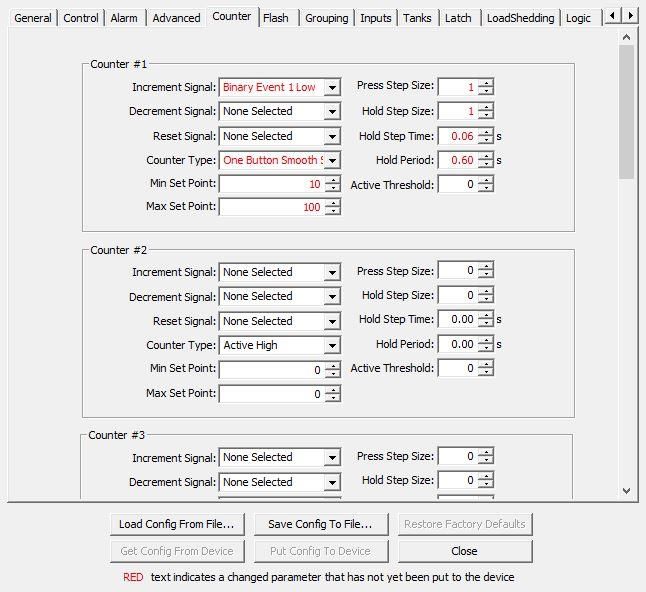This screenshot has width=646, height=592.
Task: Increase Counter #1 Hold Step Time
Action: tap(486, 132)
